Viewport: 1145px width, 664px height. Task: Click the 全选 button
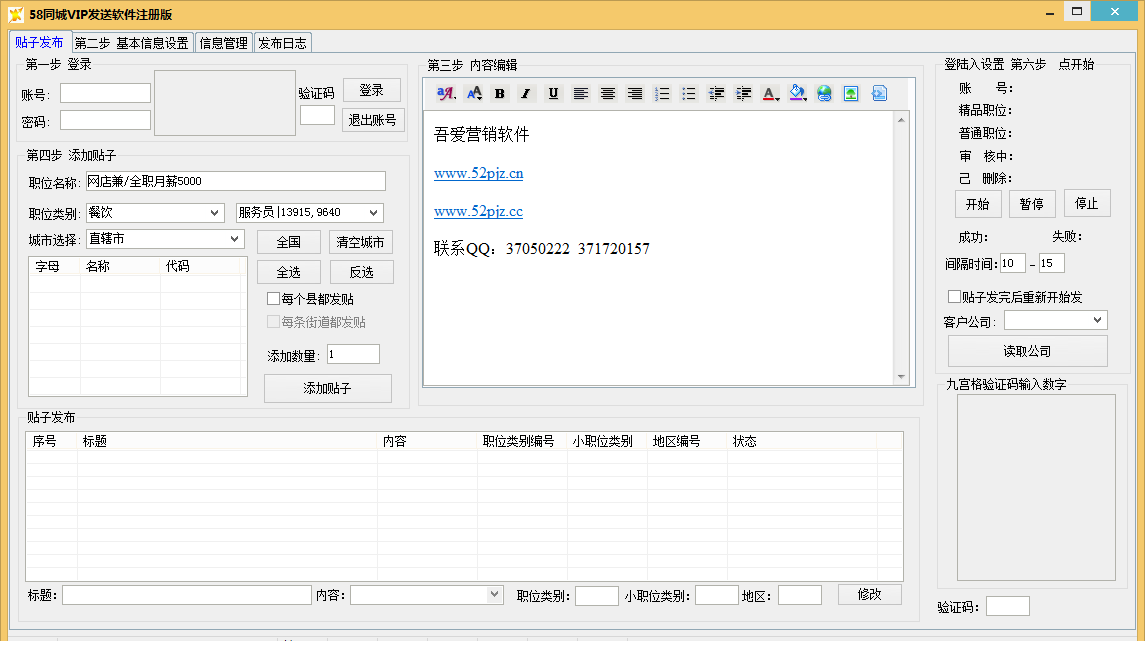point(288,272)
